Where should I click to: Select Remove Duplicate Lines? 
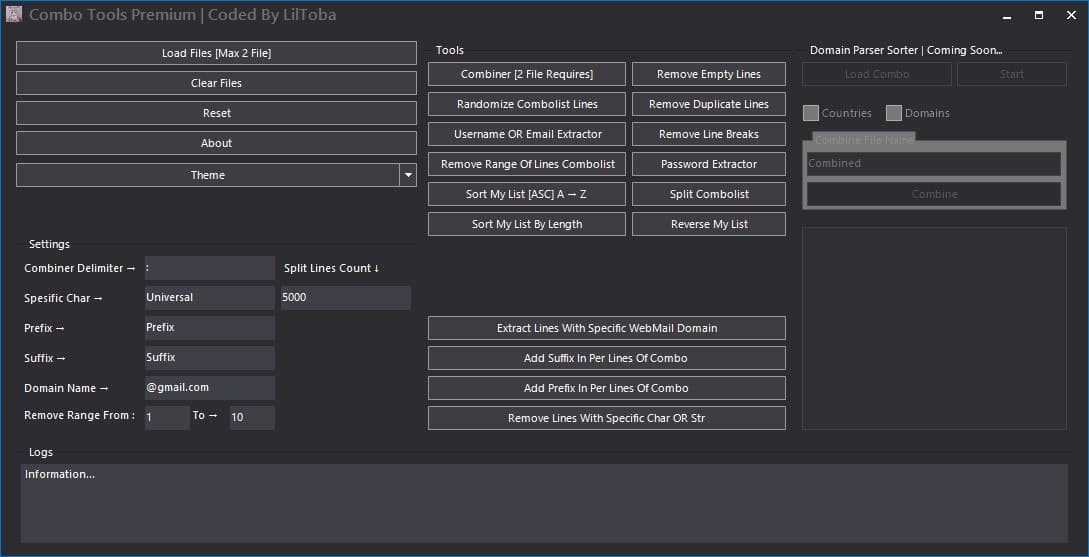(709, 104)
